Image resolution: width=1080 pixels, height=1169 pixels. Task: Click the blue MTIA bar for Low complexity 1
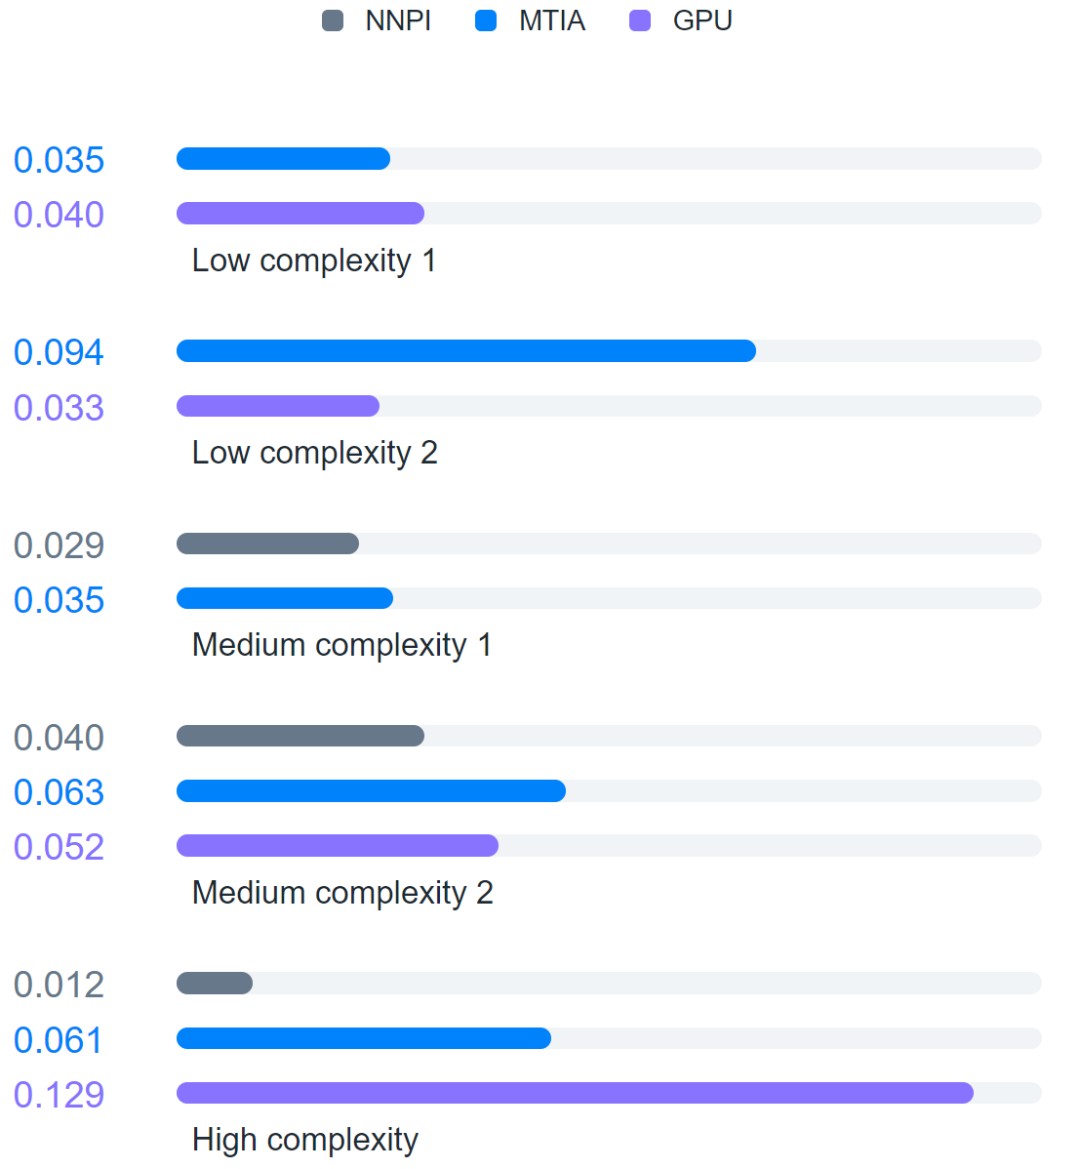tap(283, 159)
